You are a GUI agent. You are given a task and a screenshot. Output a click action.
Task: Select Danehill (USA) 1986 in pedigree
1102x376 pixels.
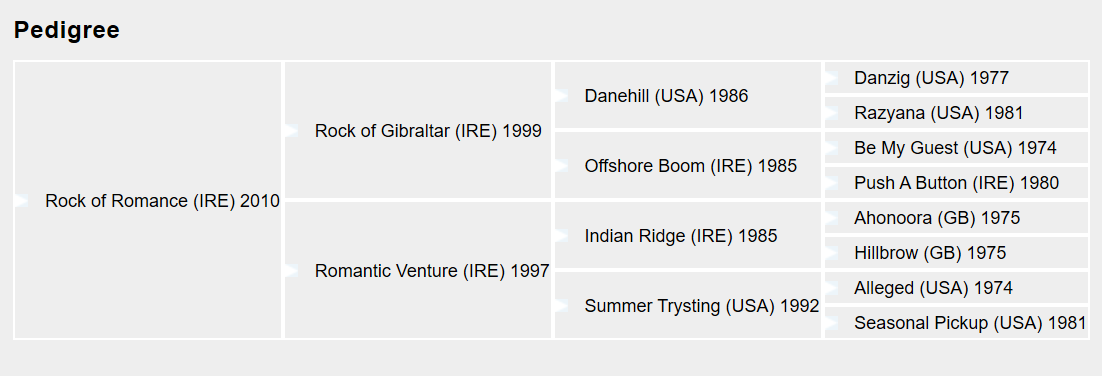point(666,96)
